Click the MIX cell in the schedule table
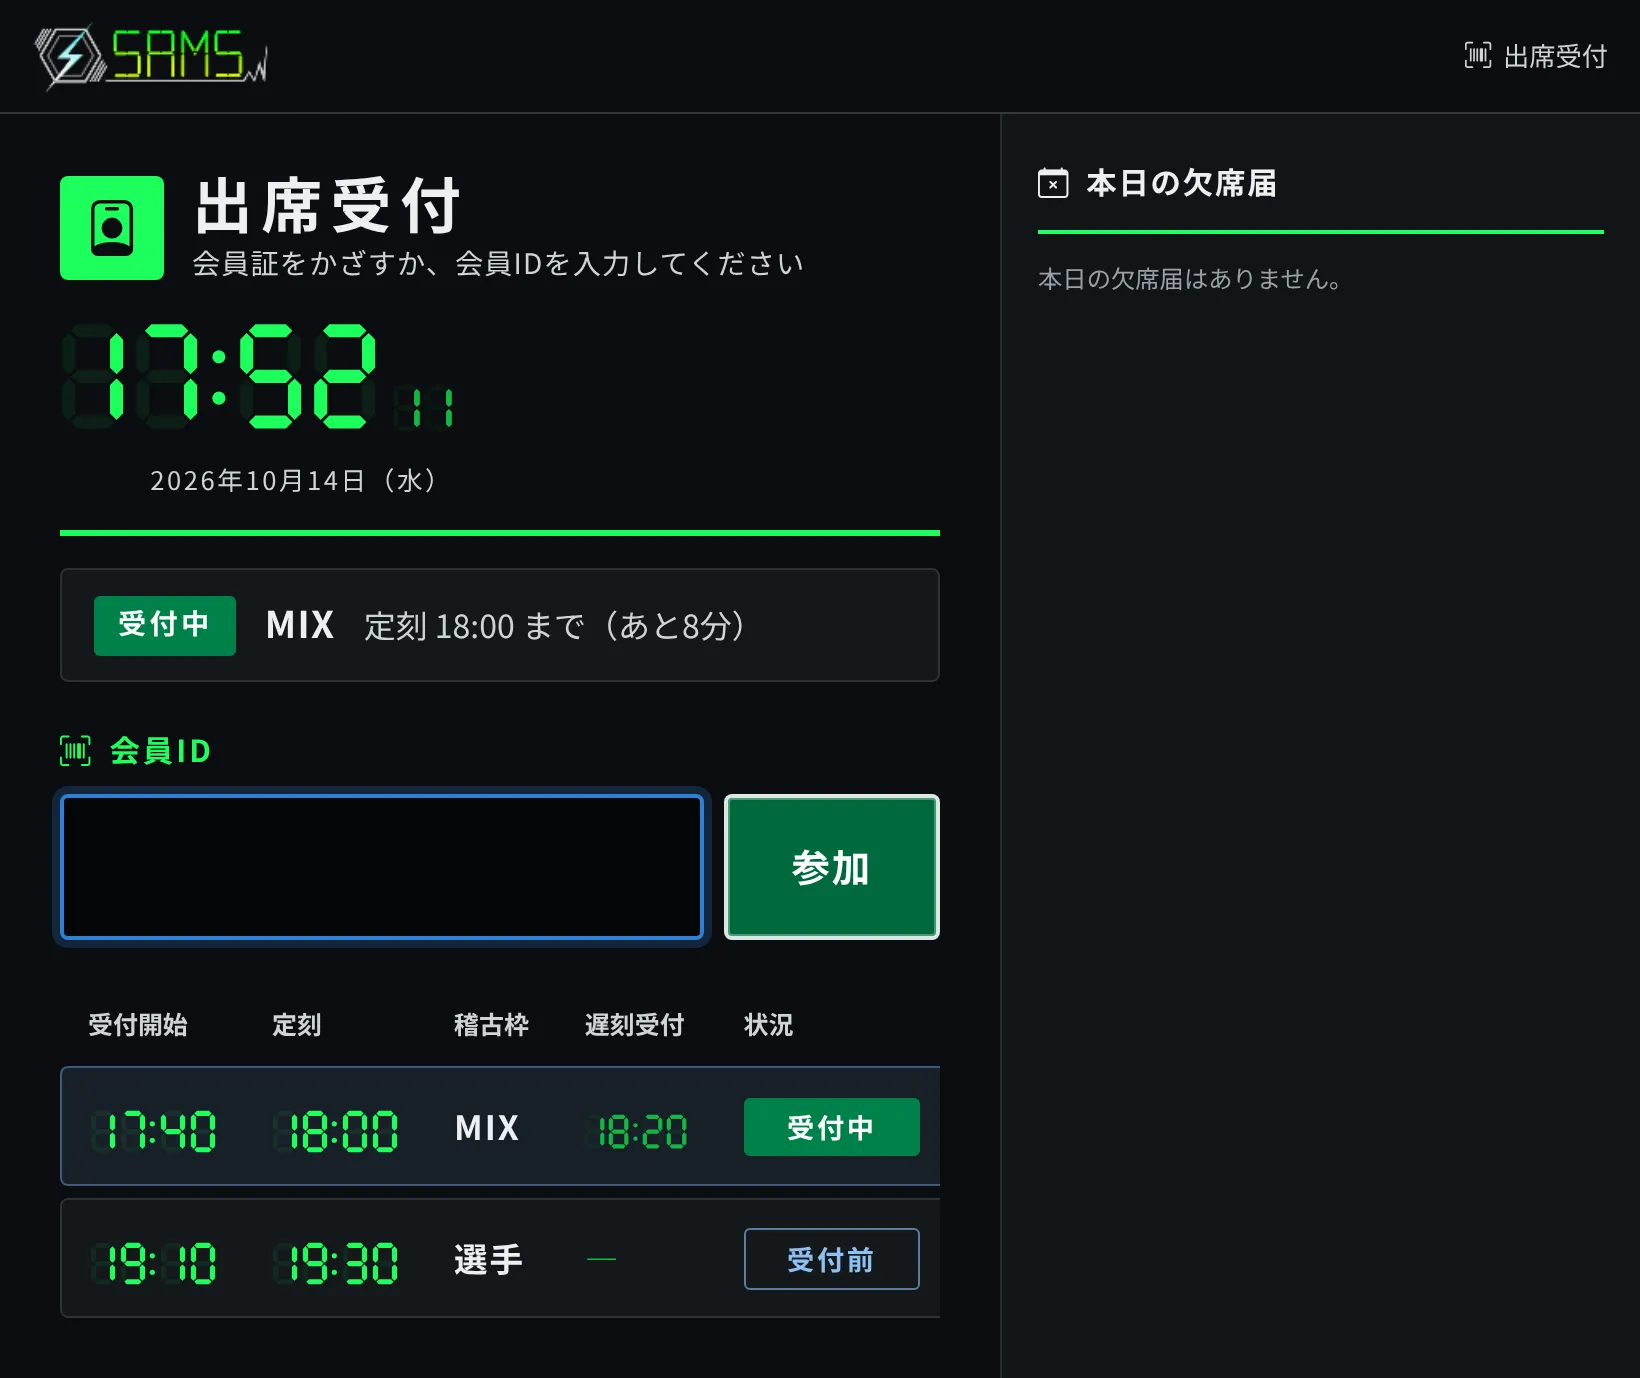This screenshot has height=1378, width=1640. coord(487,1128)
